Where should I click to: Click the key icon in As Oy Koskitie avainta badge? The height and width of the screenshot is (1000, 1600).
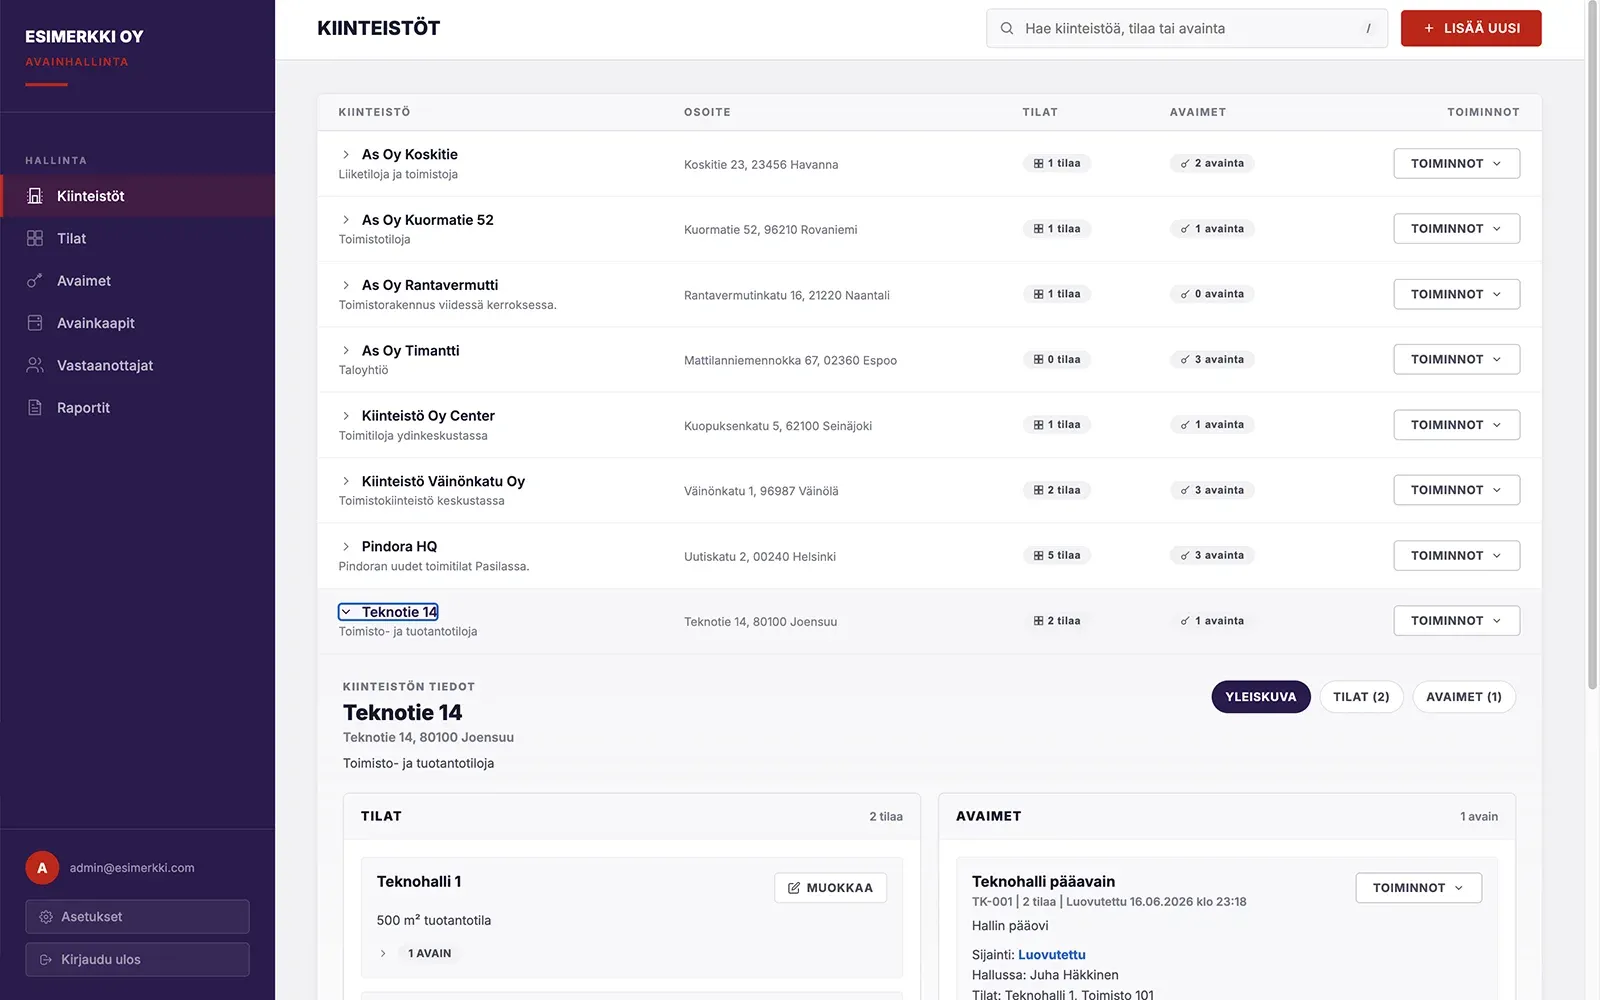1185,163
